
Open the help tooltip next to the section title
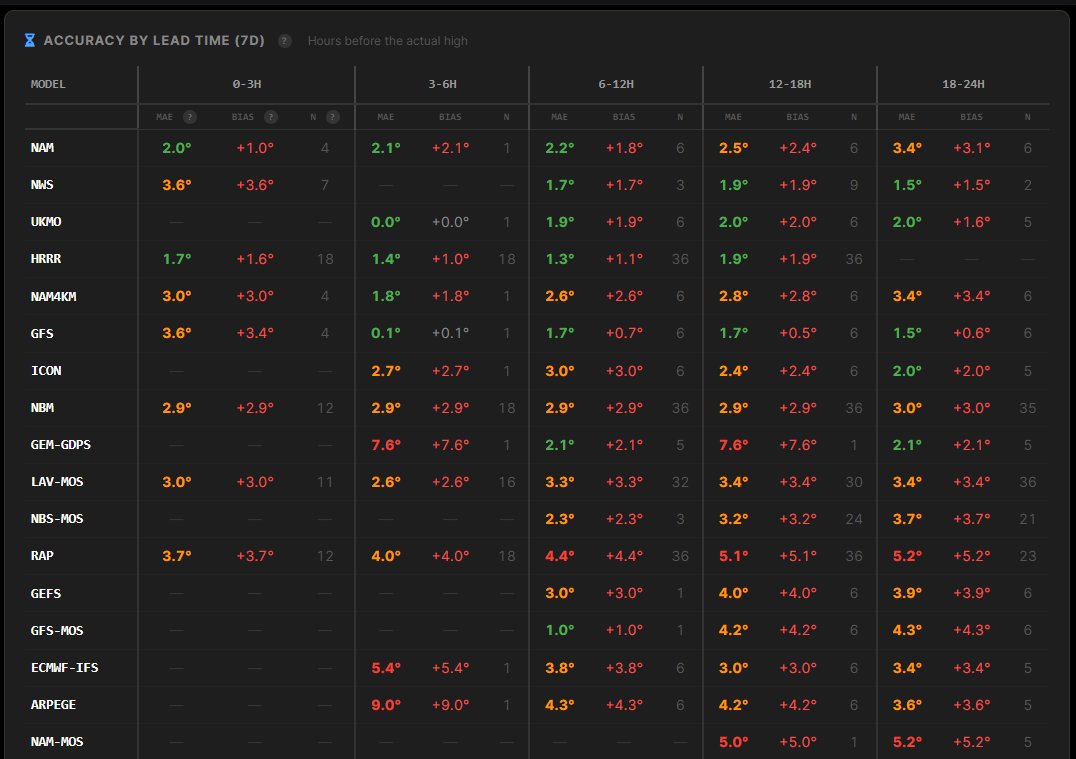[285, 41]
